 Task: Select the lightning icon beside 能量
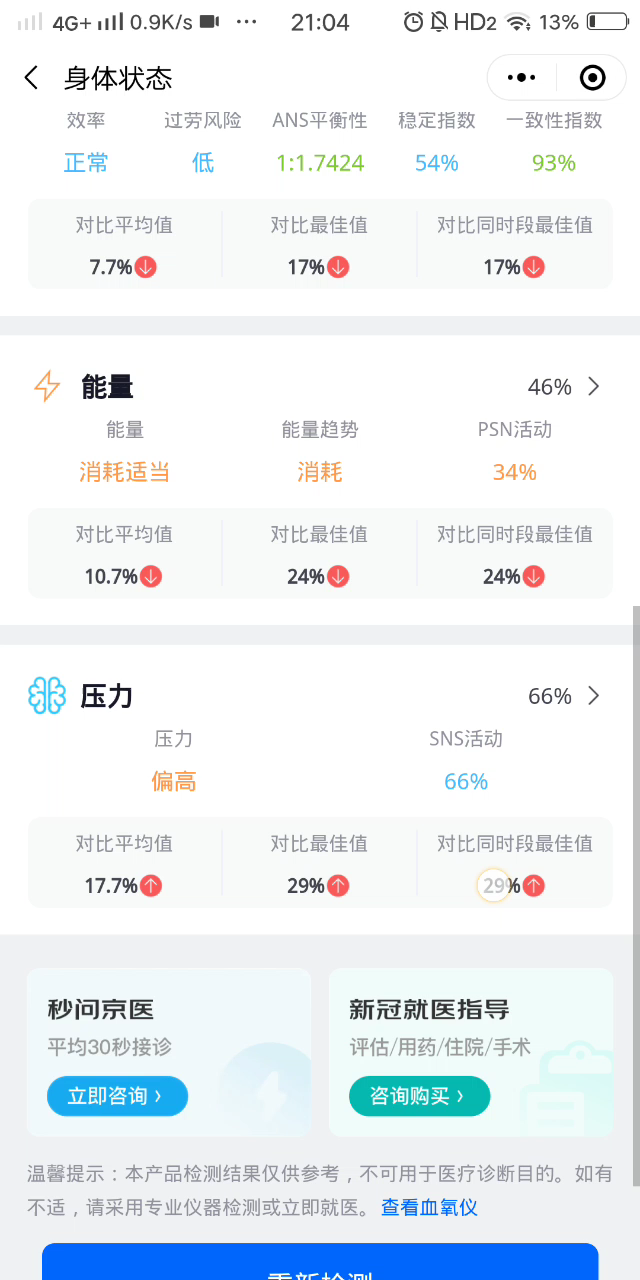point(45,386)
